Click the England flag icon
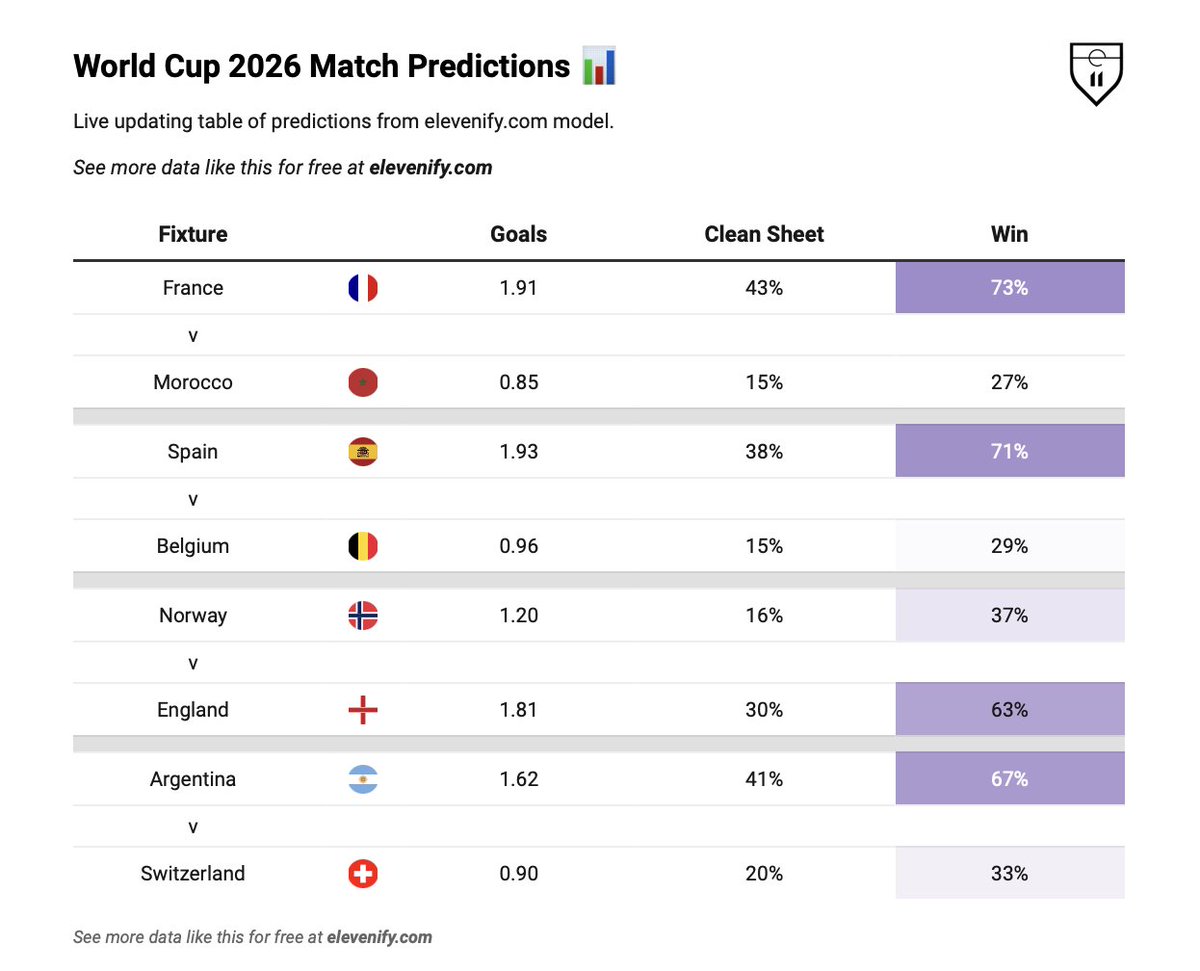The width and height of the screenshot is (1200, 971). tap(363, 710)
